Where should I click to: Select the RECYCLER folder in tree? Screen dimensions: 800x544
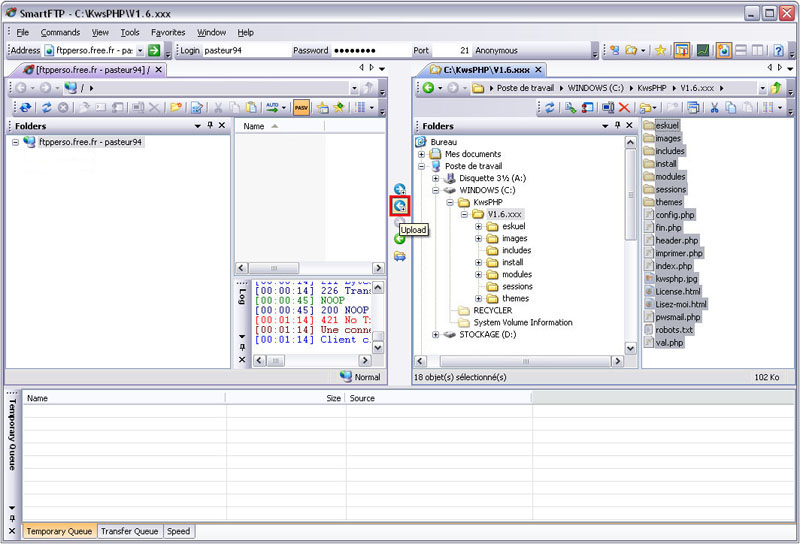coord(492,311)
